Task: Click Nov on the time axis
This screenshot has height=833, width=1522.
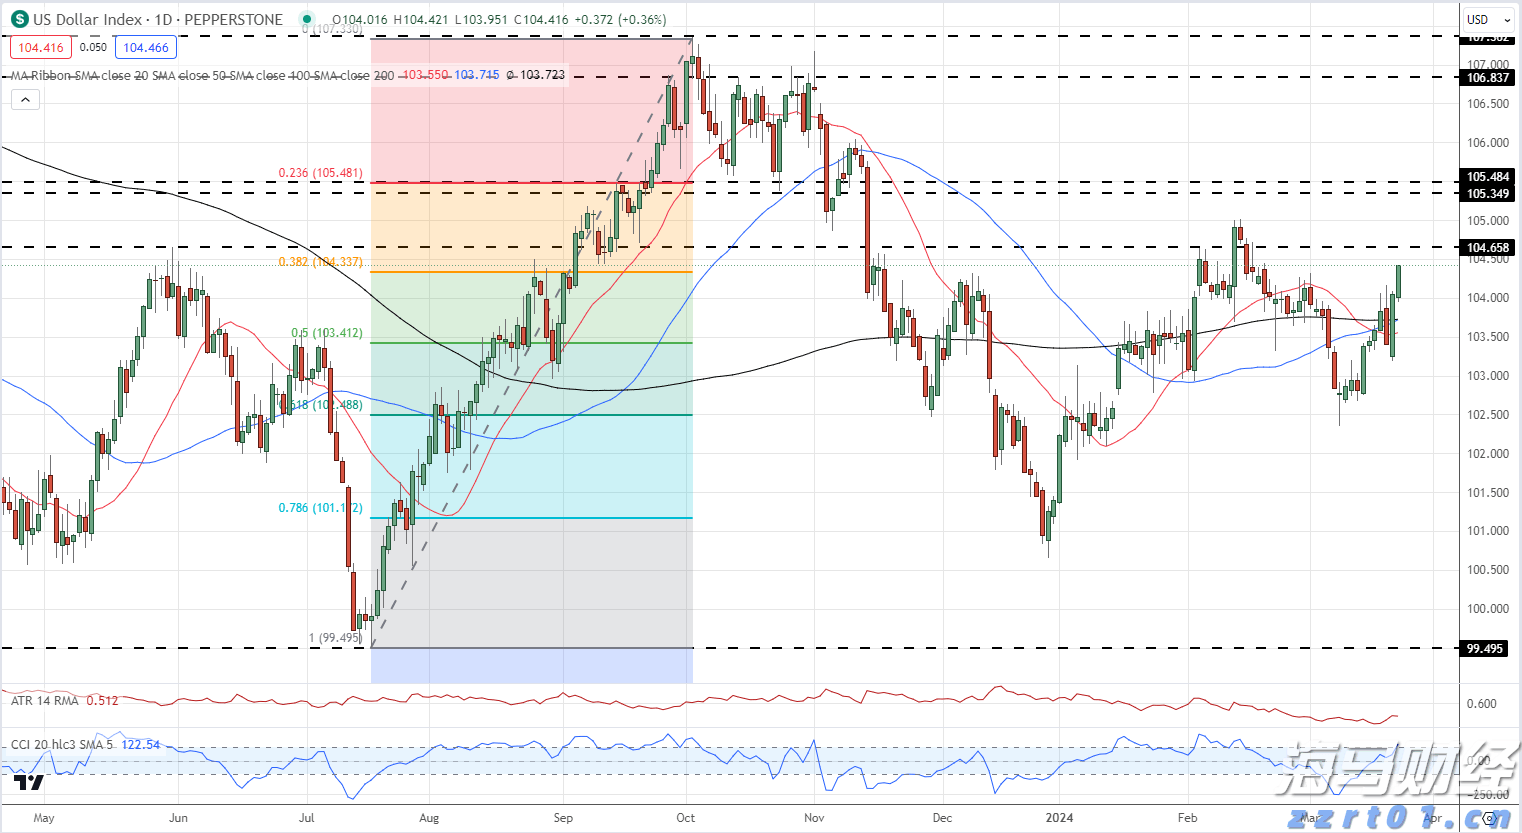Action: pyautogui.click(x=814, y=818)
